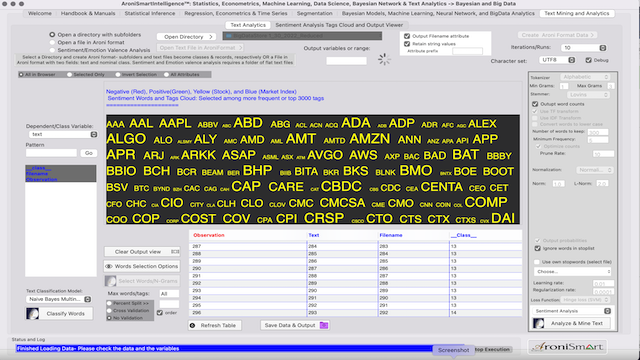Click the small icon on Clear Output view

(x=175, y=251)
